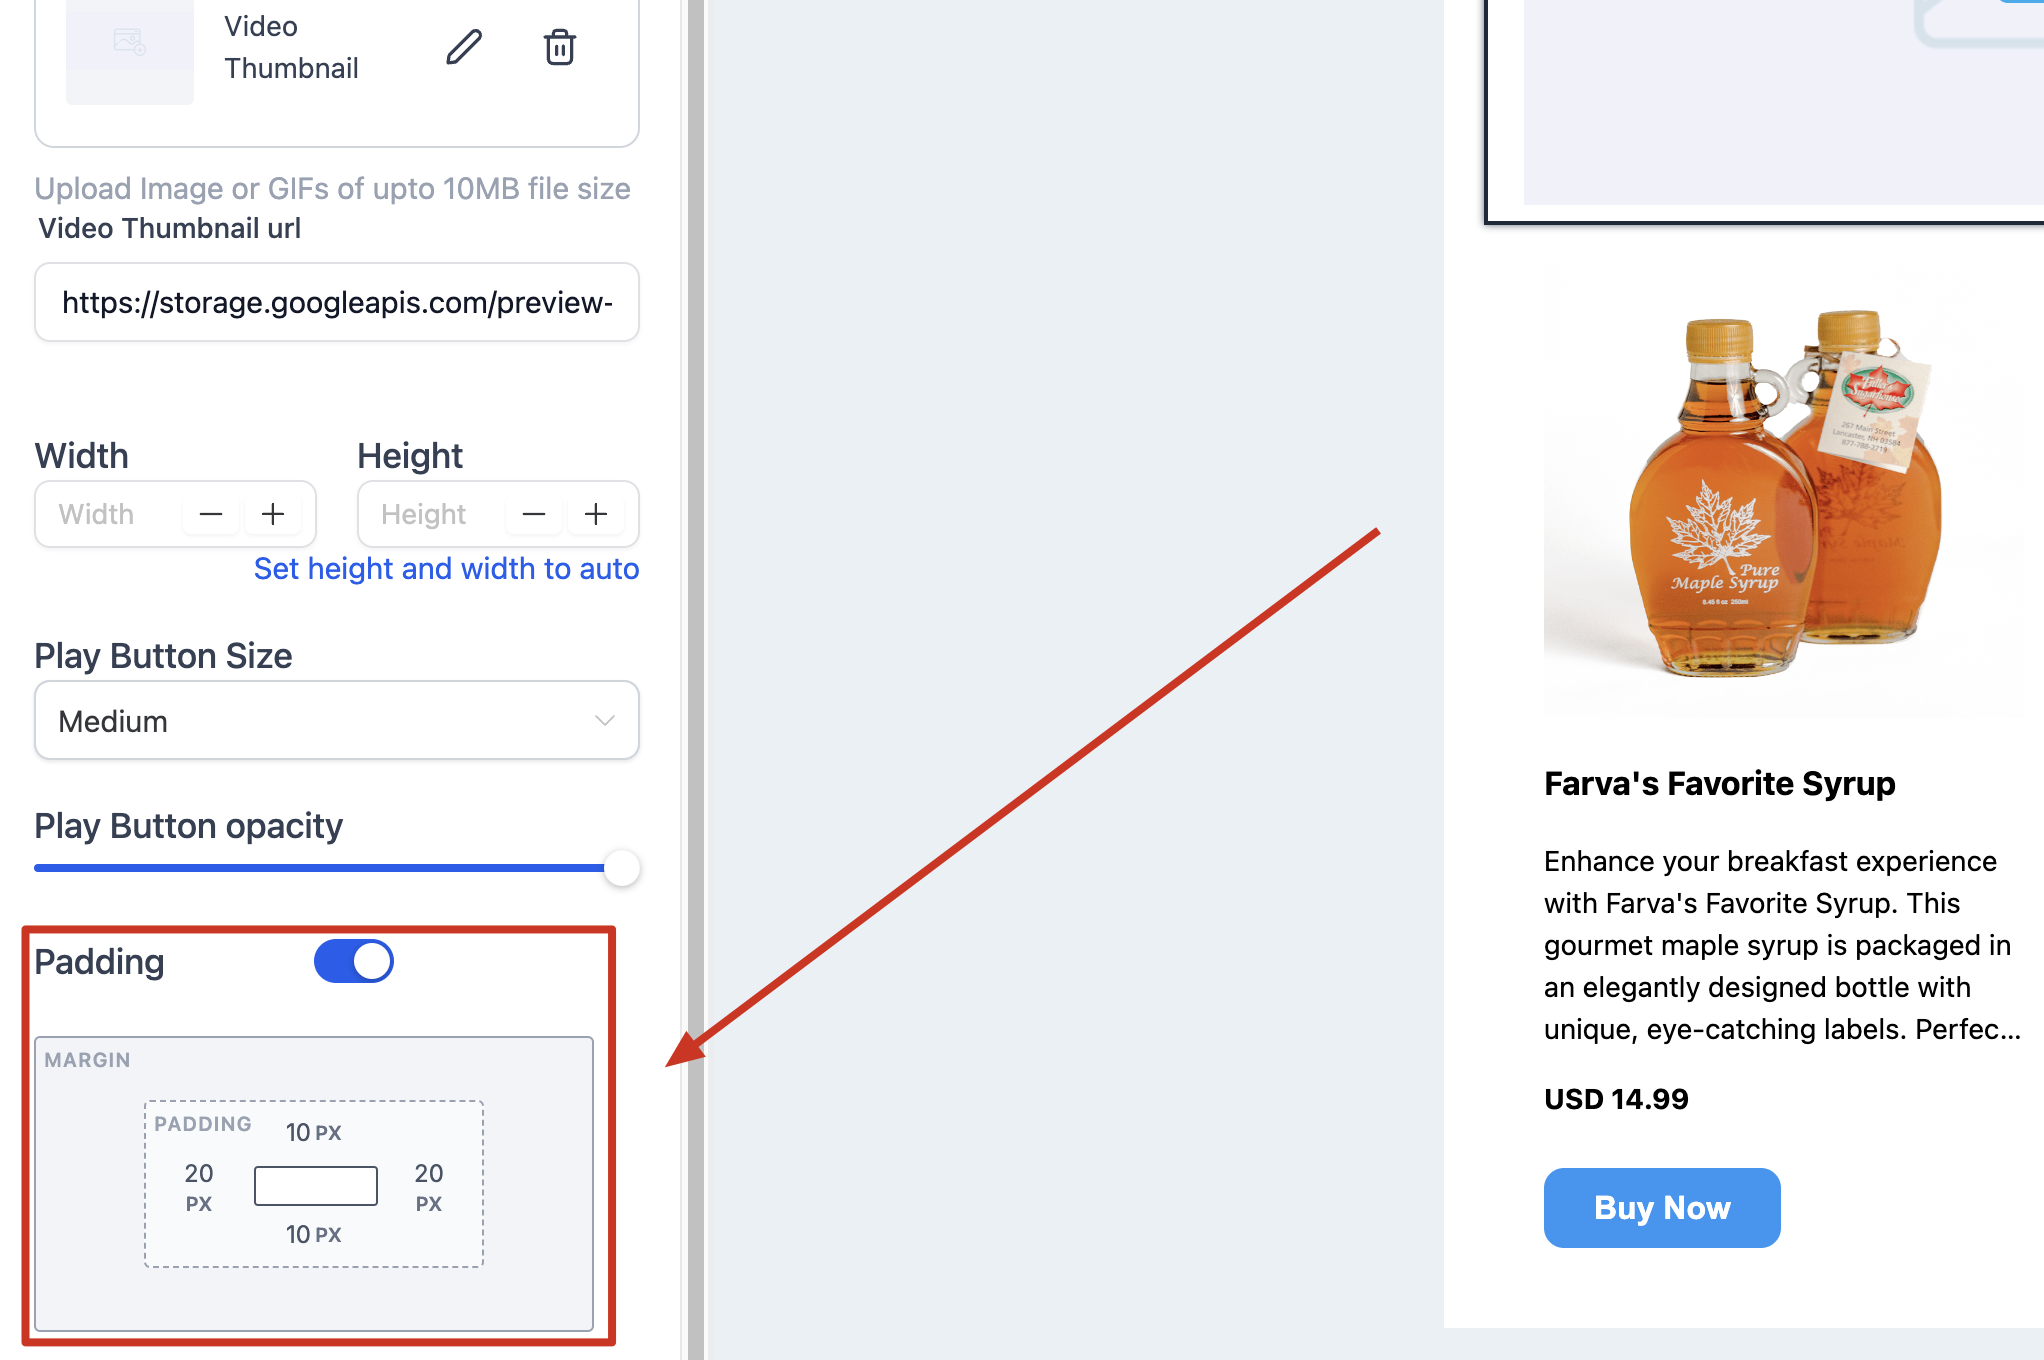This screenshot has width=2044, height=1360.
Task: Click the Buy Now button
Action: click(1662, 1207)
